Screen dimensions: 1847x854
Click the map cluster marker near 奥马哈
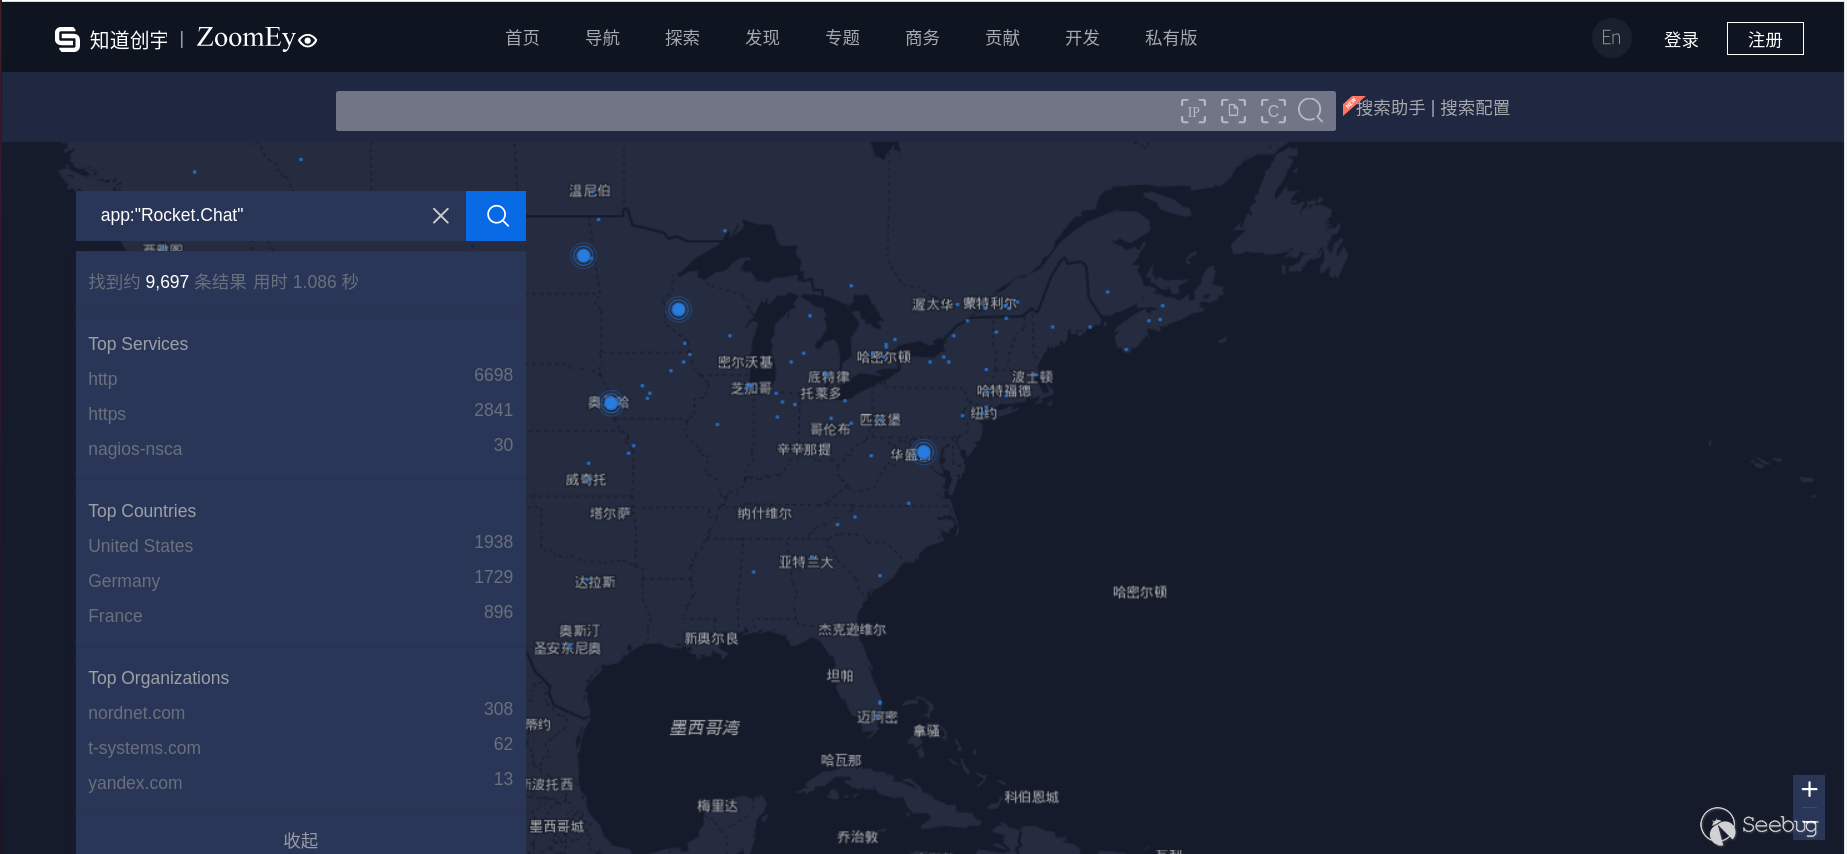pyautogui.click(x=611, y=403)
